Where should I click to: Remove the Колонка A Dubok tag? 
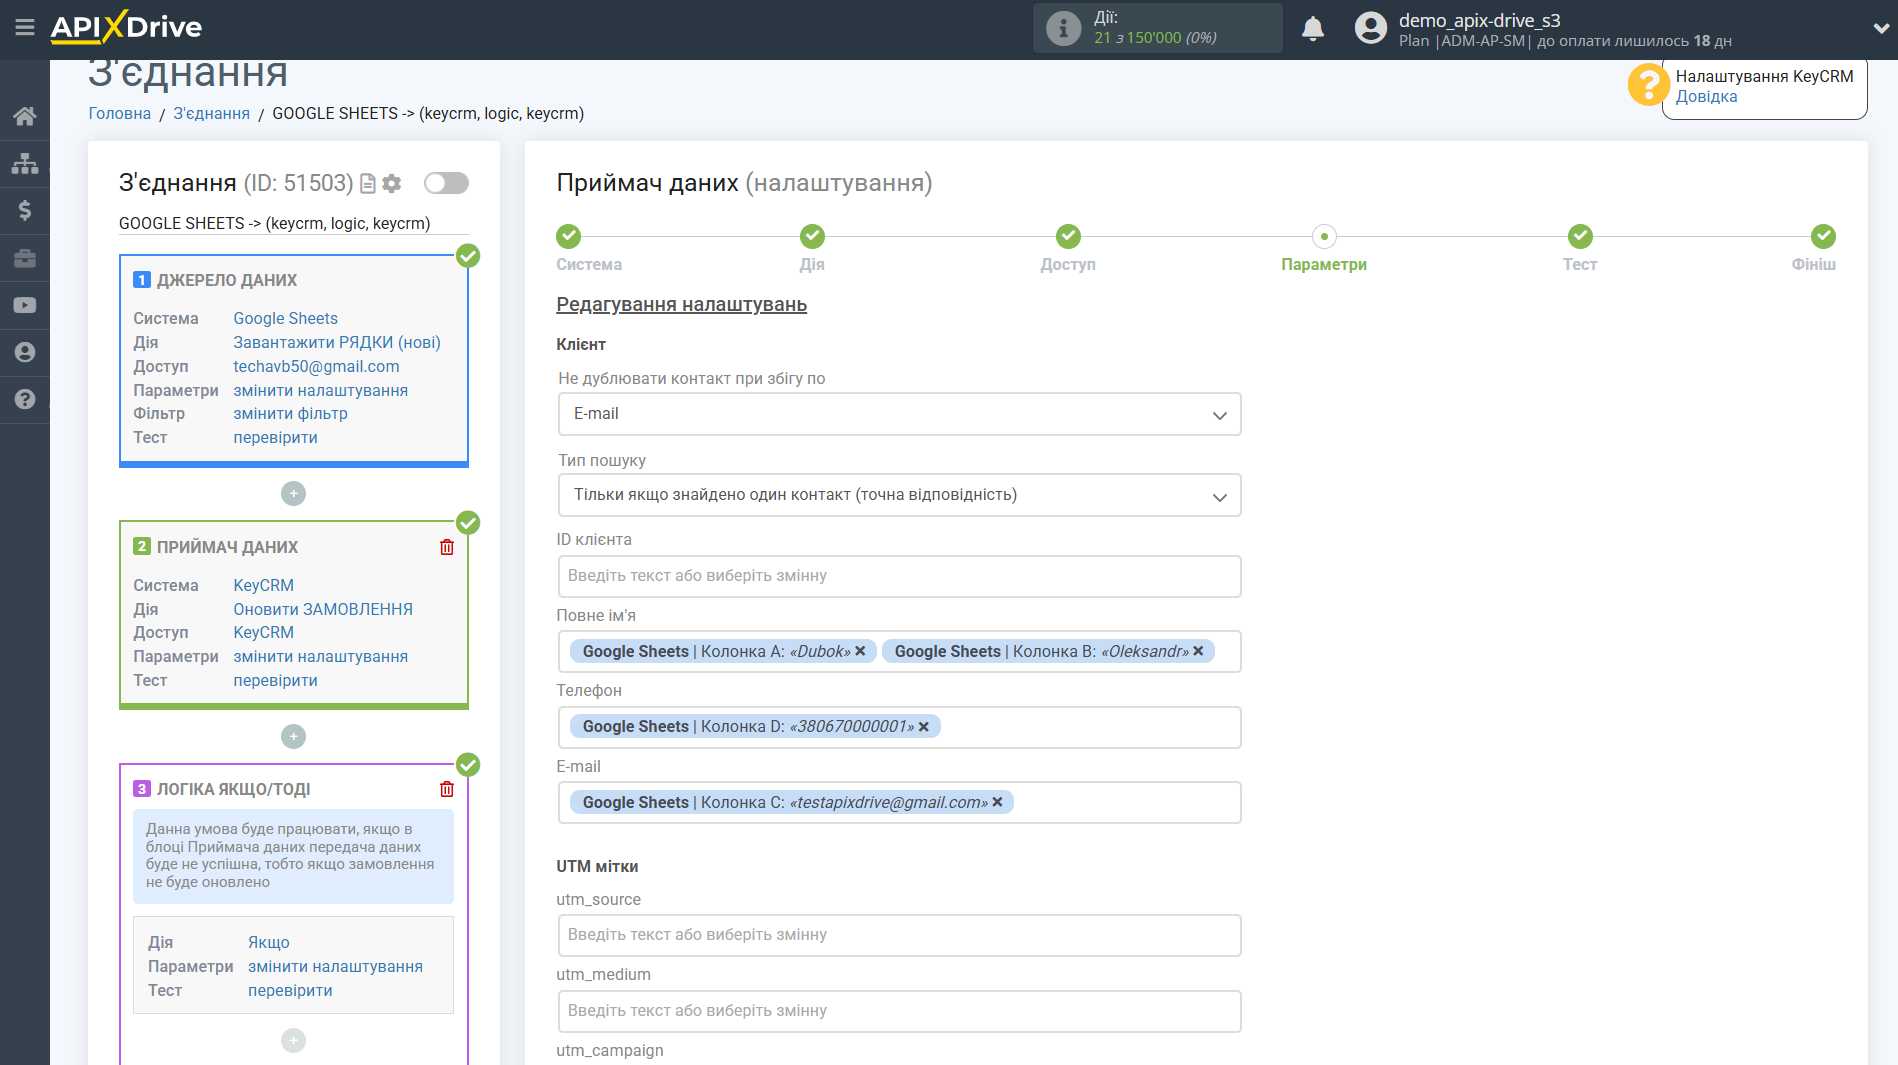(860, 651)
